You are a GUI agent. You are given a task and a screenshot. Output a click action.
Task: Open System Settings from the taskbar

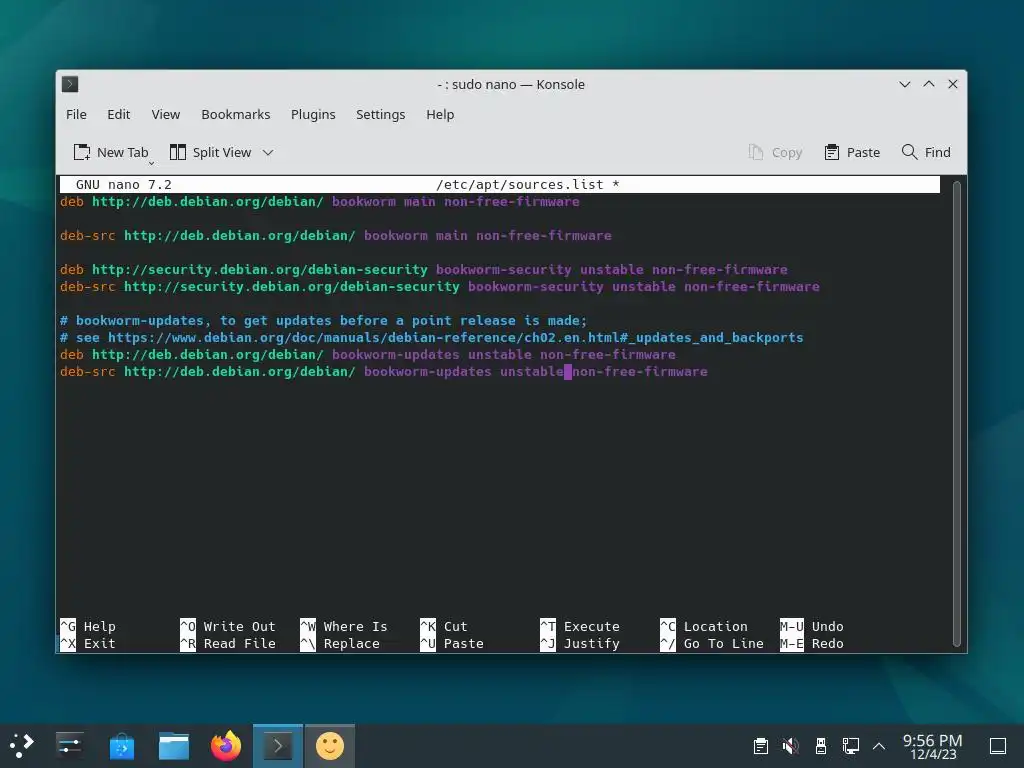point(69,746)
